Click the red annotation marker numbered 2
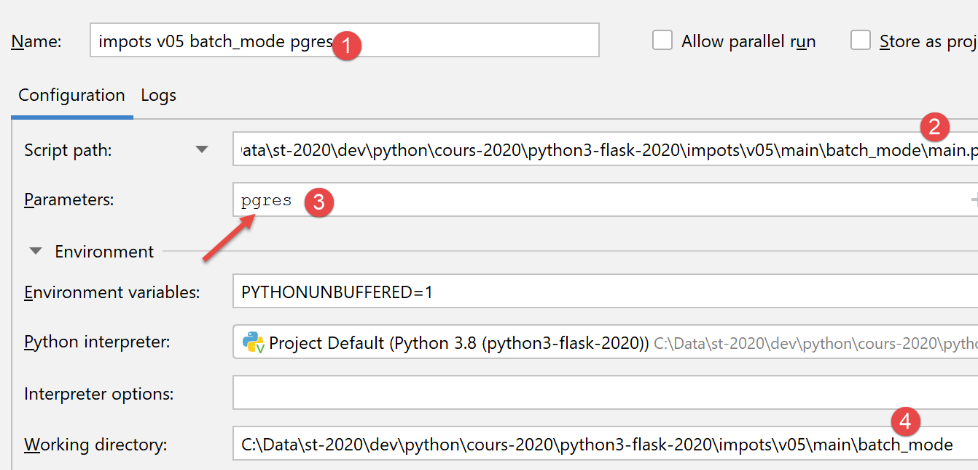The height and width of the screenshot is (470, 978). [x=935, y=127]
